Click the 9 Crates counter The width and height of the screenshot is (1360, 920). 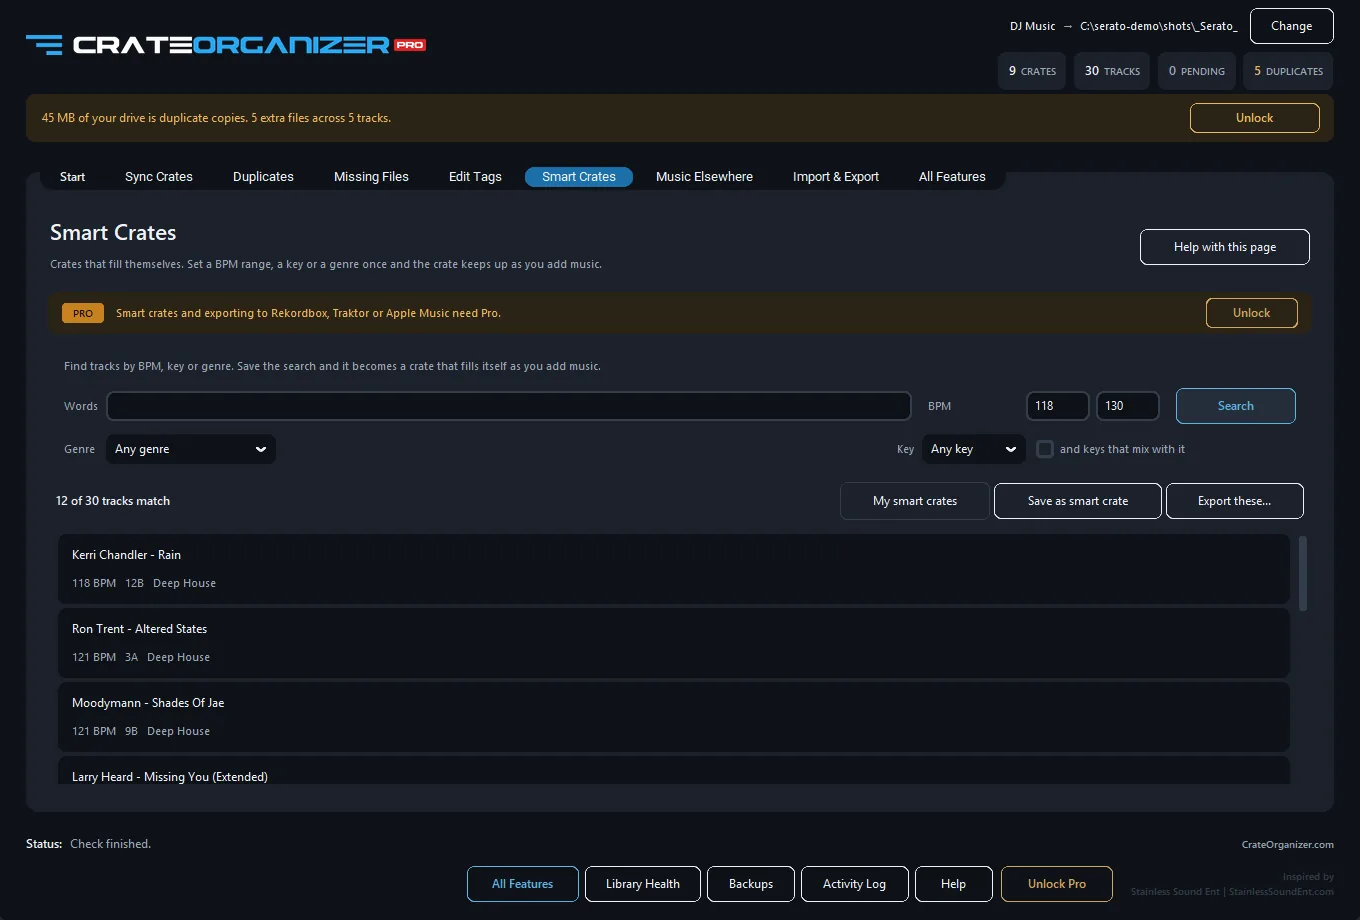click(1032, 71)
